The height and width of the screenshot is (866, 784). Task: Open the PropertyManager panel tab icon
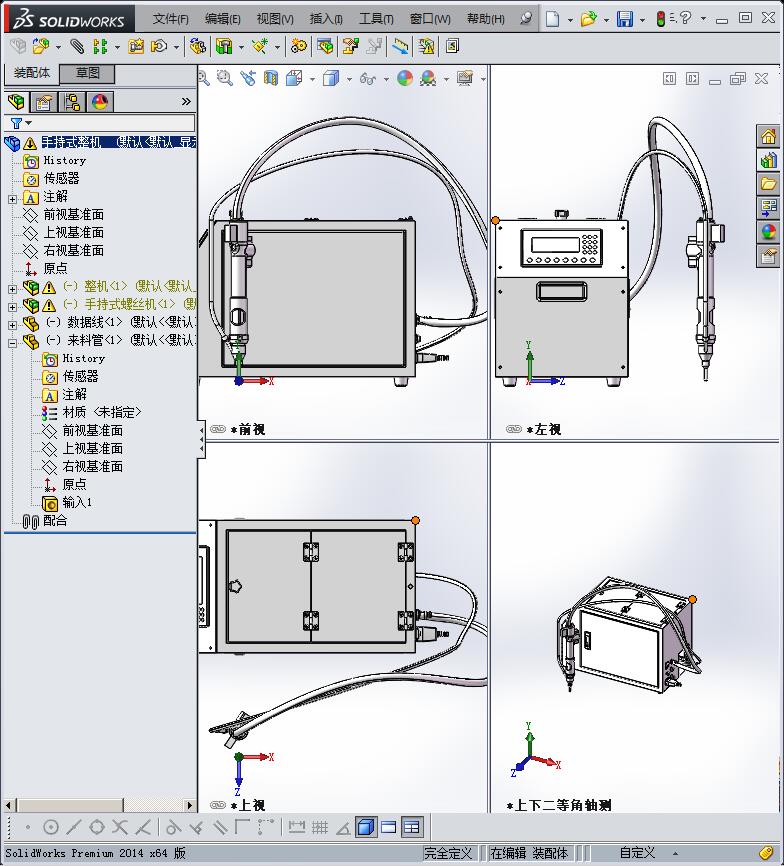pyautogui.click(x=44, y=102)
